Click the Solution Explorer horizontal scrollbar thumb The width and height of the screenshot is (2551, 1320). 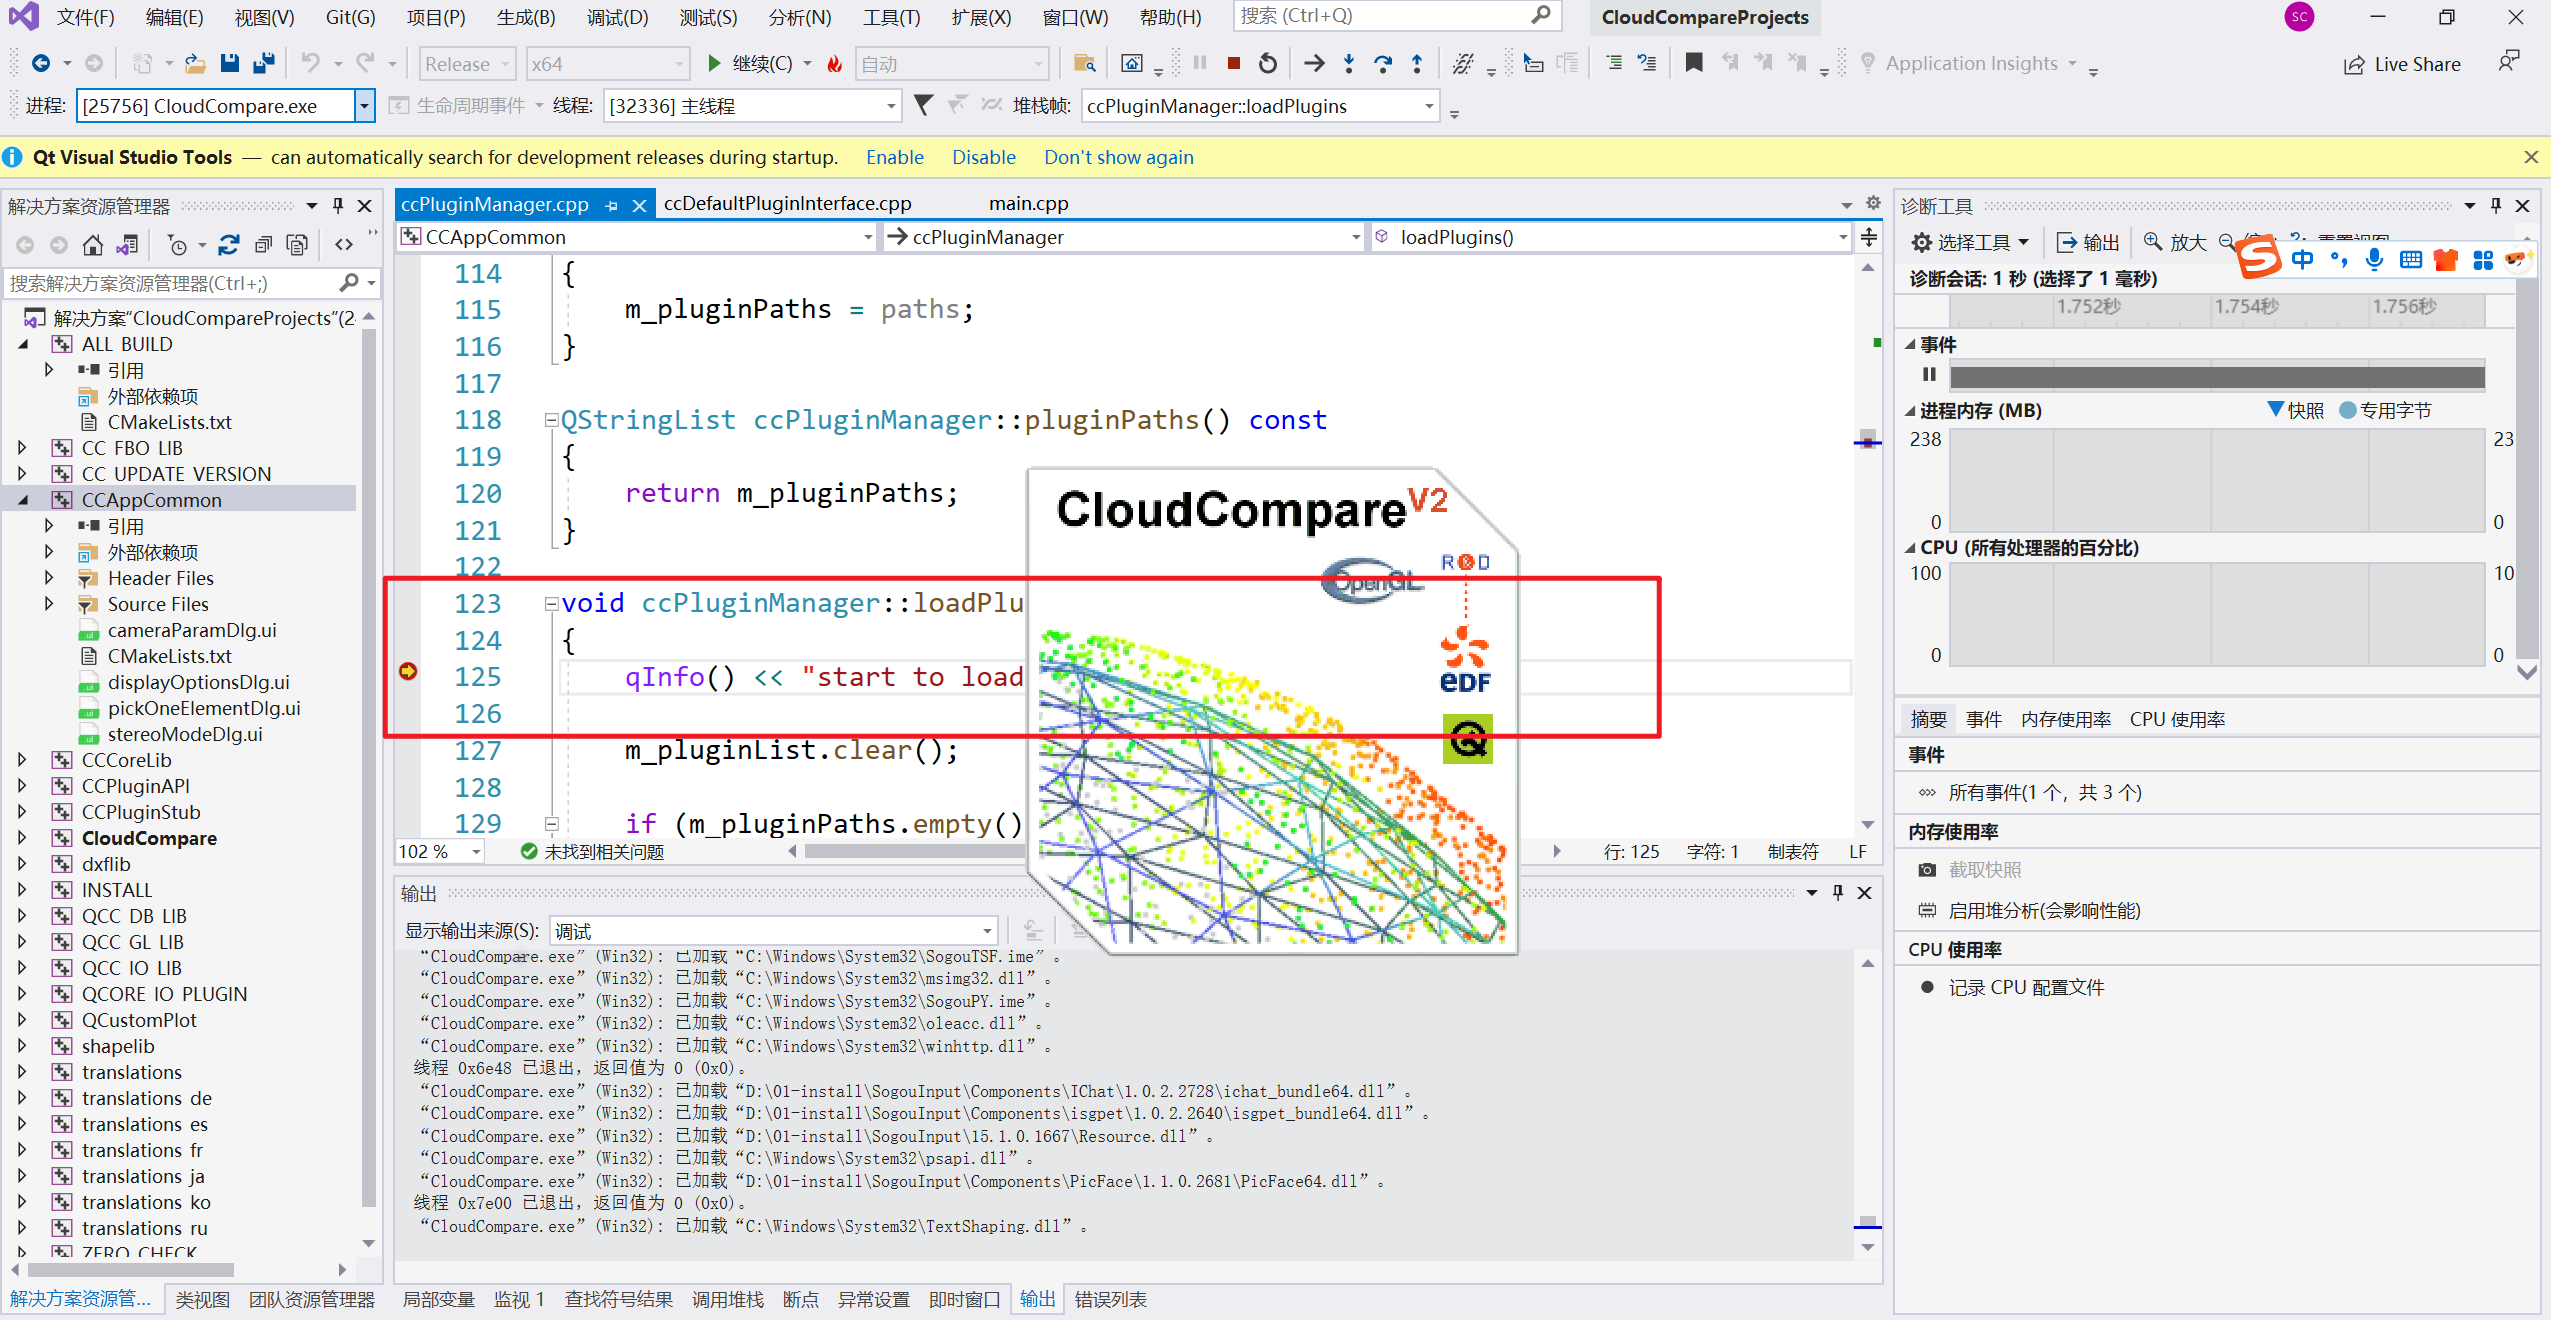tap(132, 1270)
